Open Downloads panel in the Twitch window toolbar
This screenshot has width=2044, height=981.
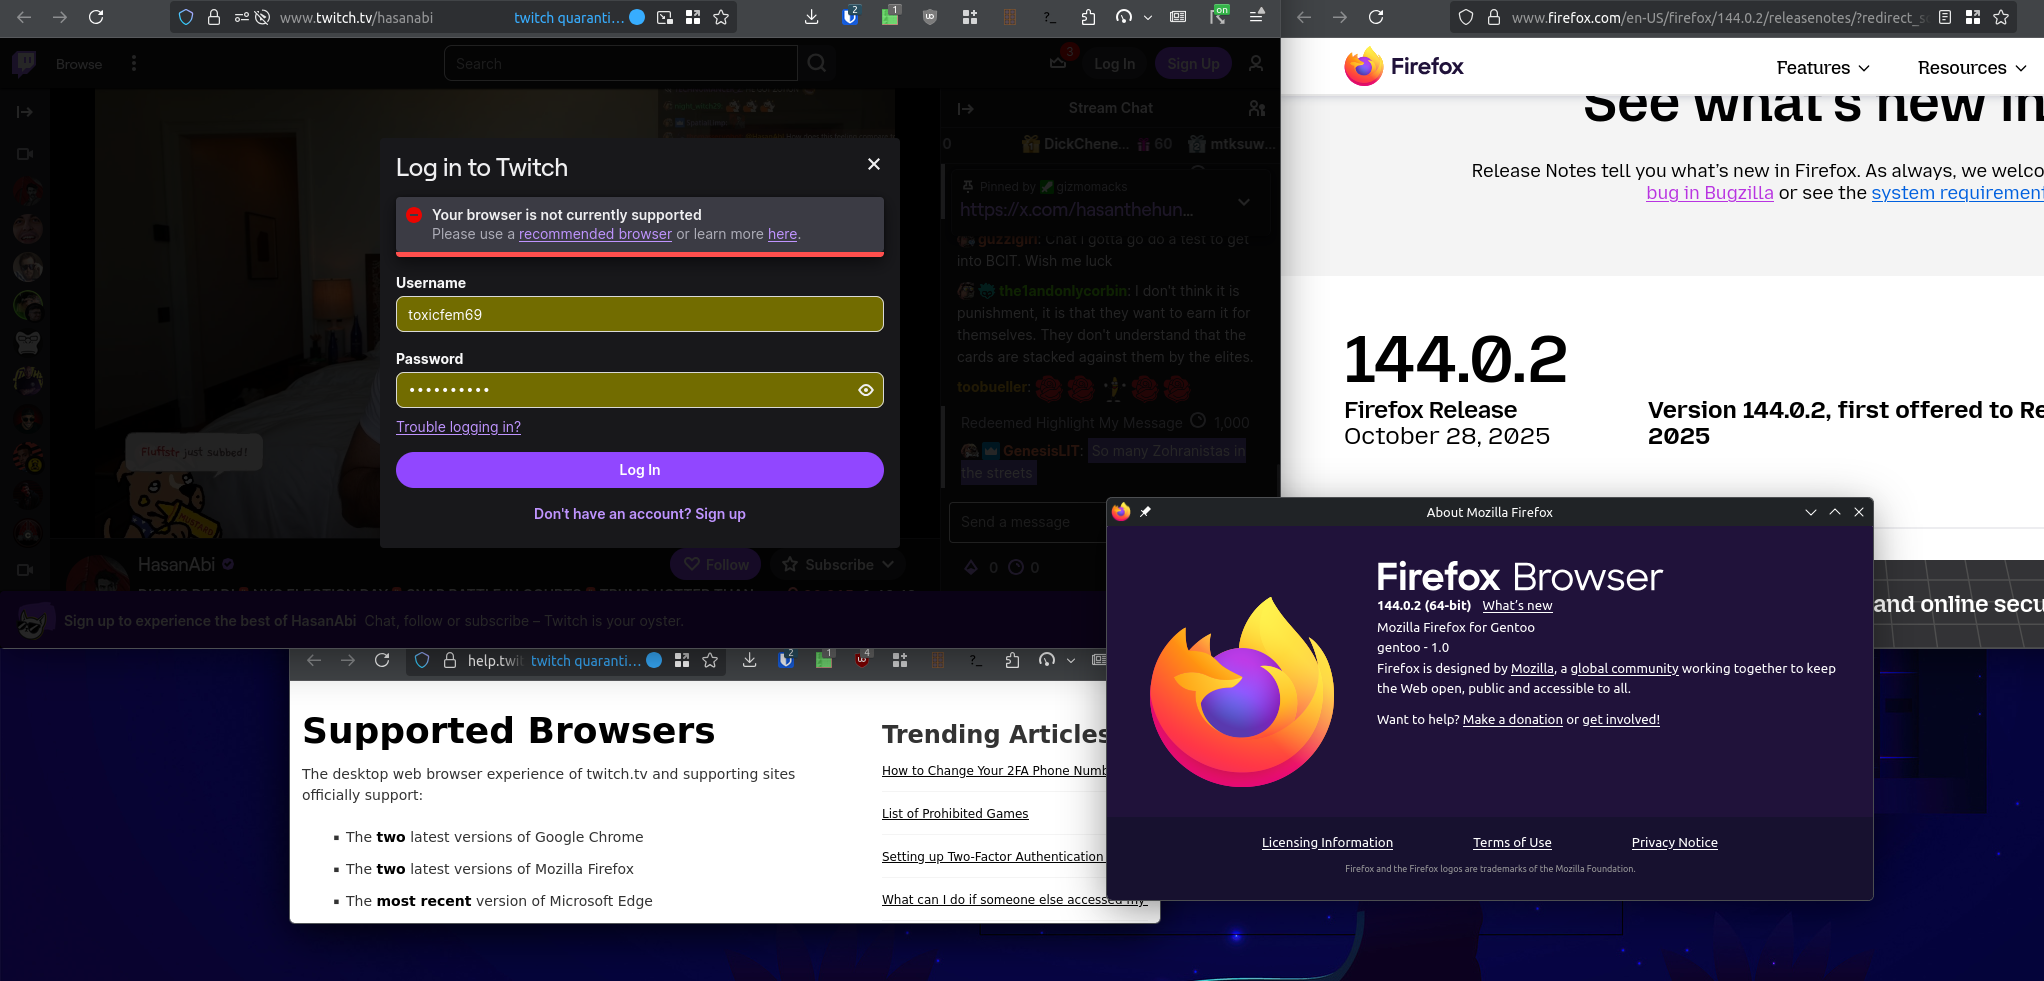pyautogui.click(x=811, y=17)
